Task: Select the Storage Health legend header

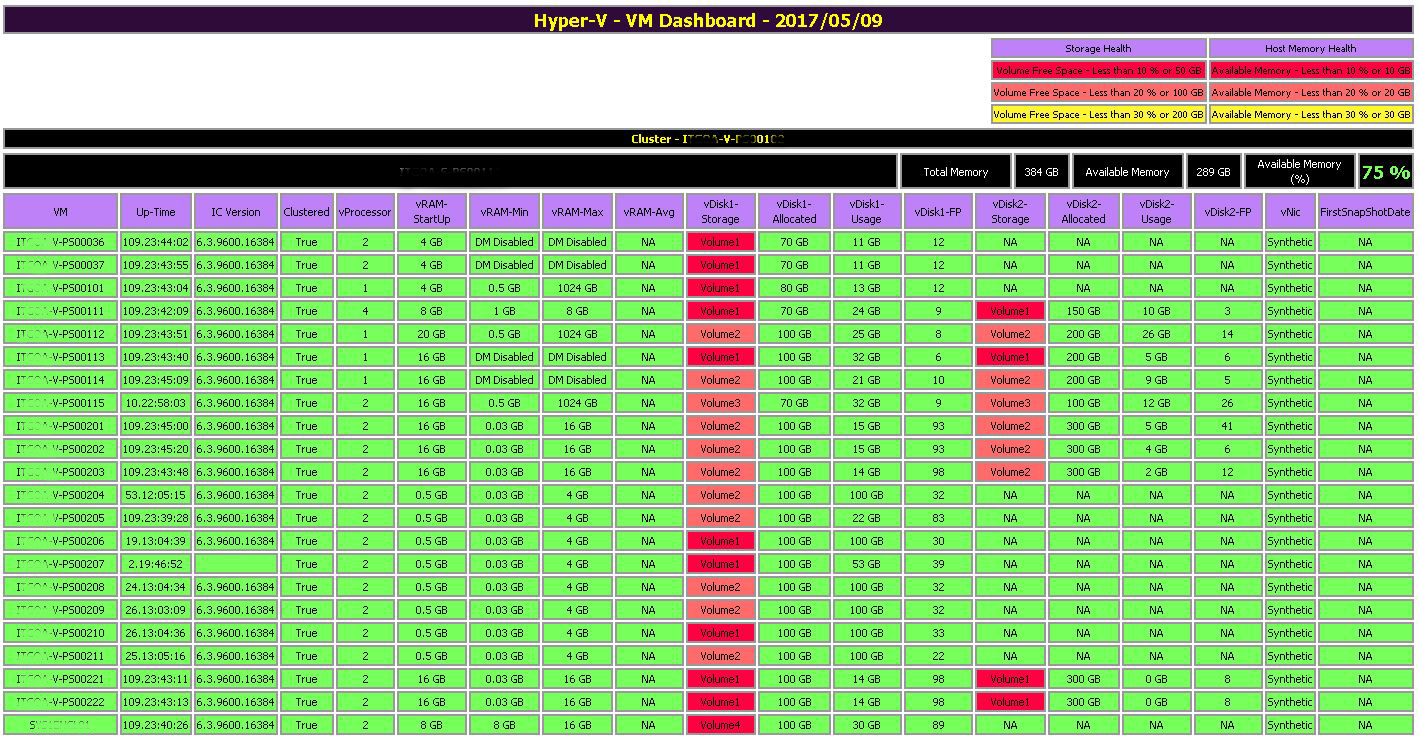Action: click(x=1098, y=48)
